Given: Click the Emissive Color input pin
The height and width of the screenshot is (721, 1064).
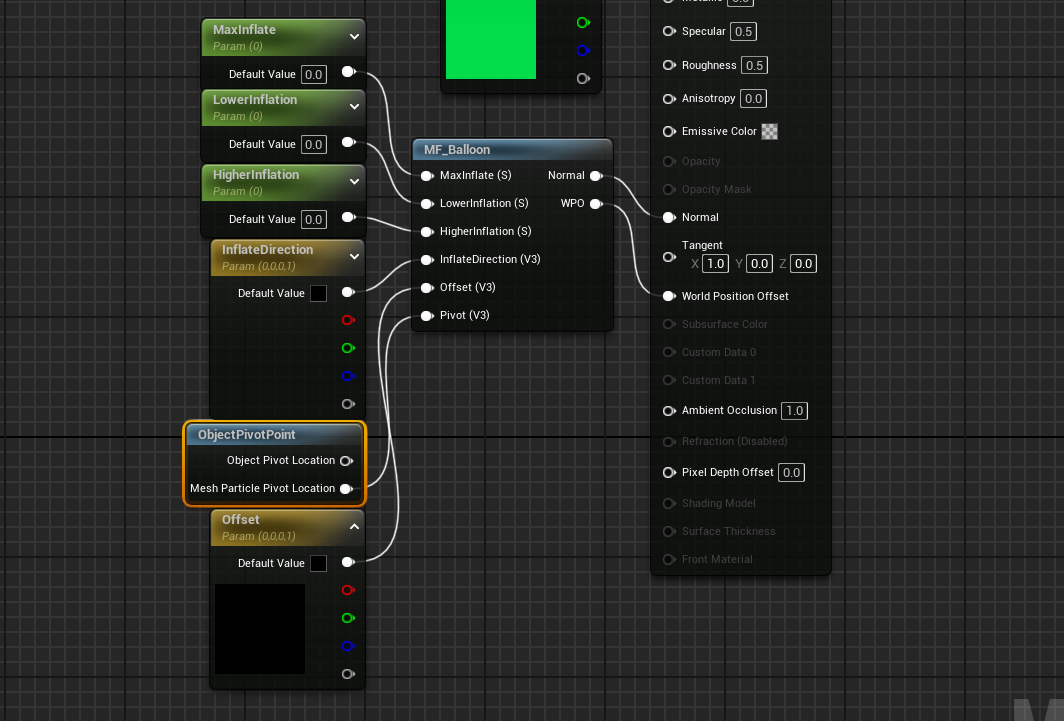Looking at the screenshot, I should click(x=669, y=132).
